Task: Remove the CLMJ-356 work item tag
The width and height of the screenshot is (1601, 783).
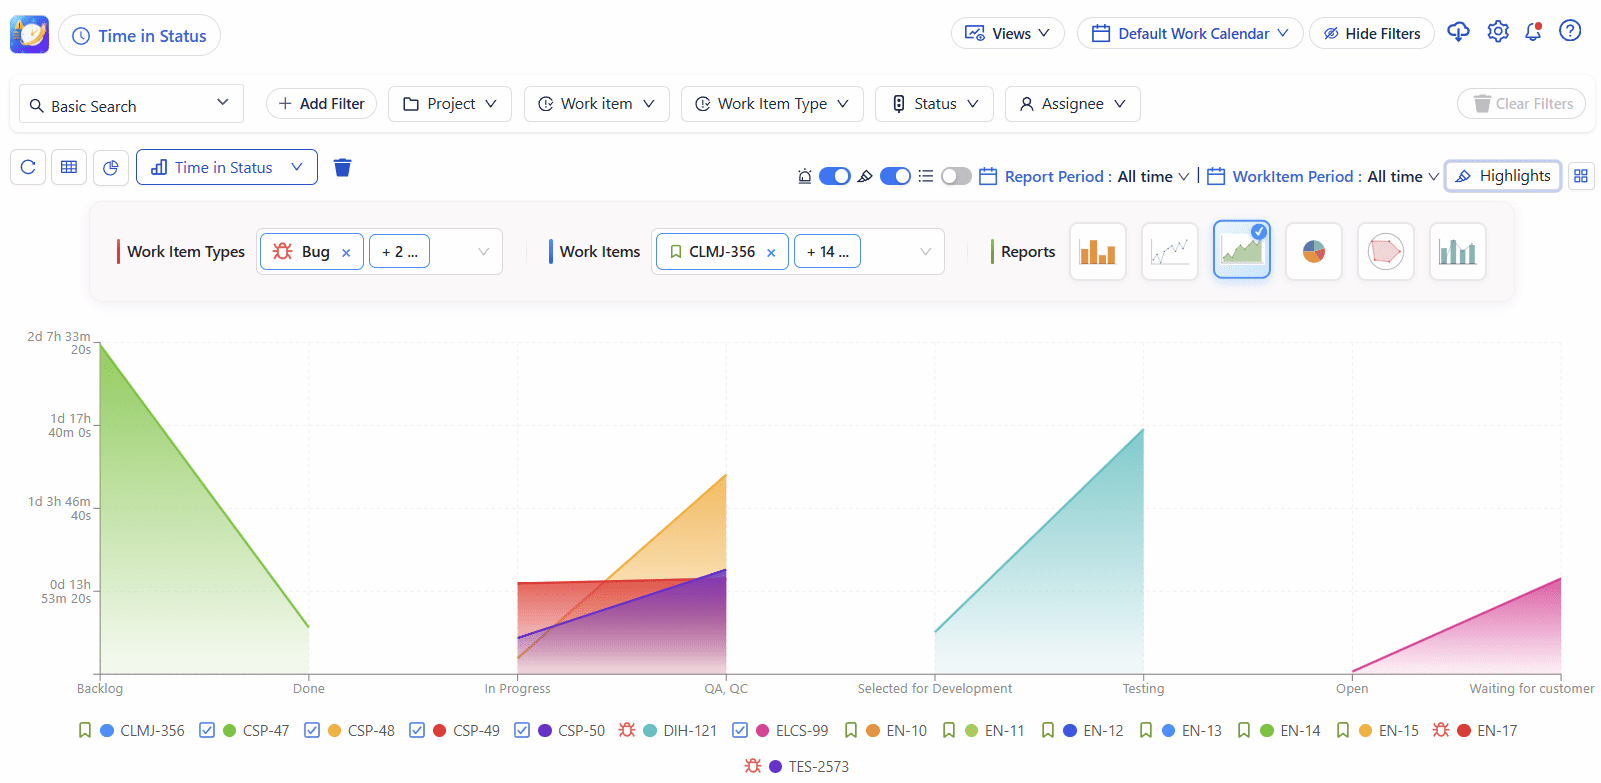Action: click(x=771, y=253)
